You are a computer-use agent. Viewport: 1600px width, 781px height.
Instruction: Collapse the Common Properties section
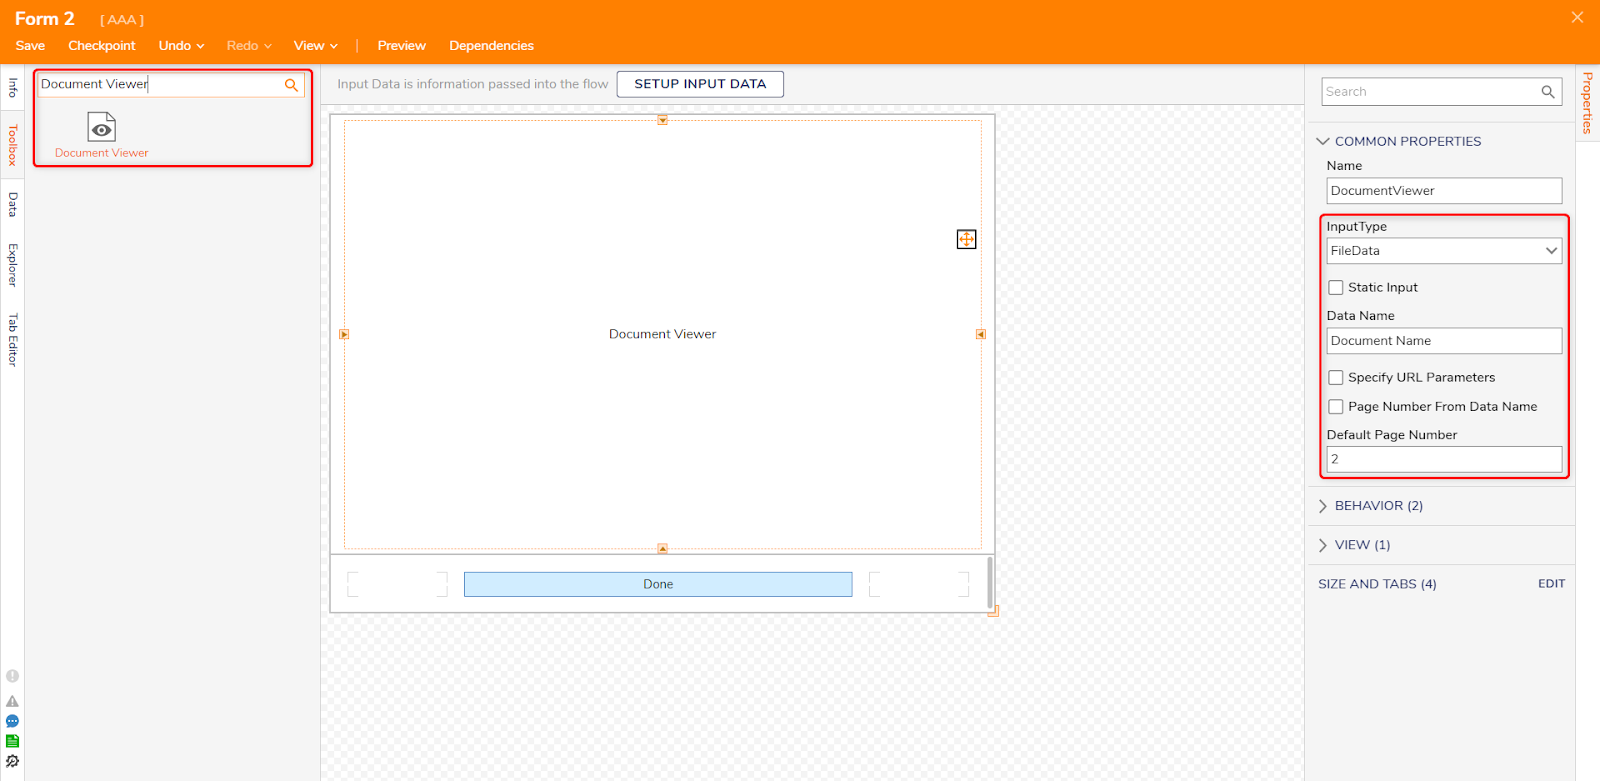(x=1323, y=141)
